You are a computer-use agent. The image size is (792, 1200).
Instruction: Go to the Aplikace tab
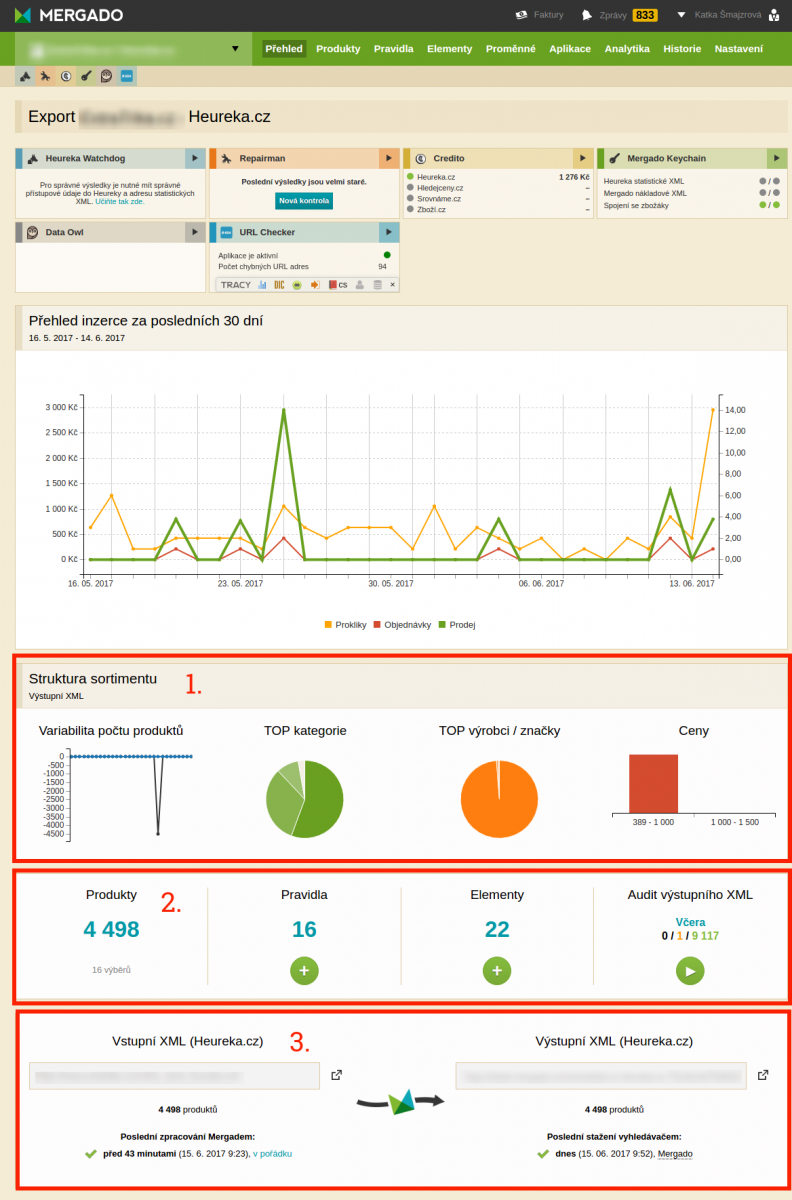[570, 48]
